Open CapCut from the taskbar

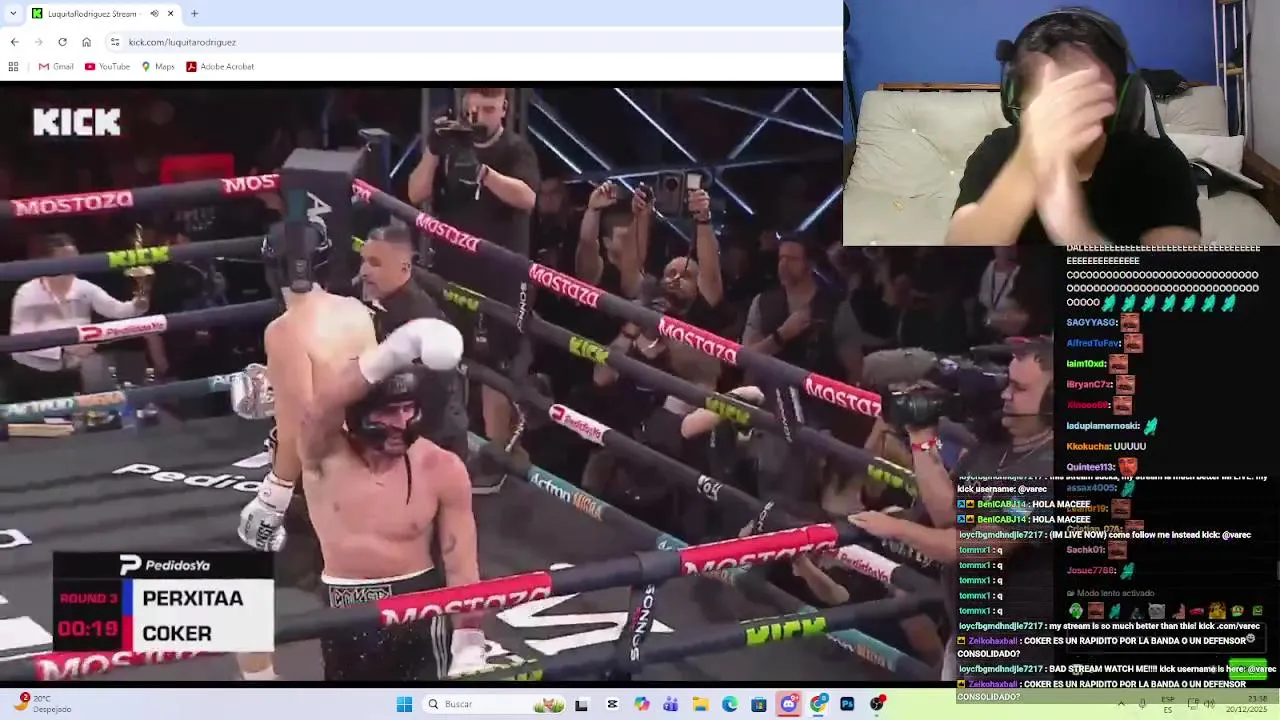[x=612, y=704]
